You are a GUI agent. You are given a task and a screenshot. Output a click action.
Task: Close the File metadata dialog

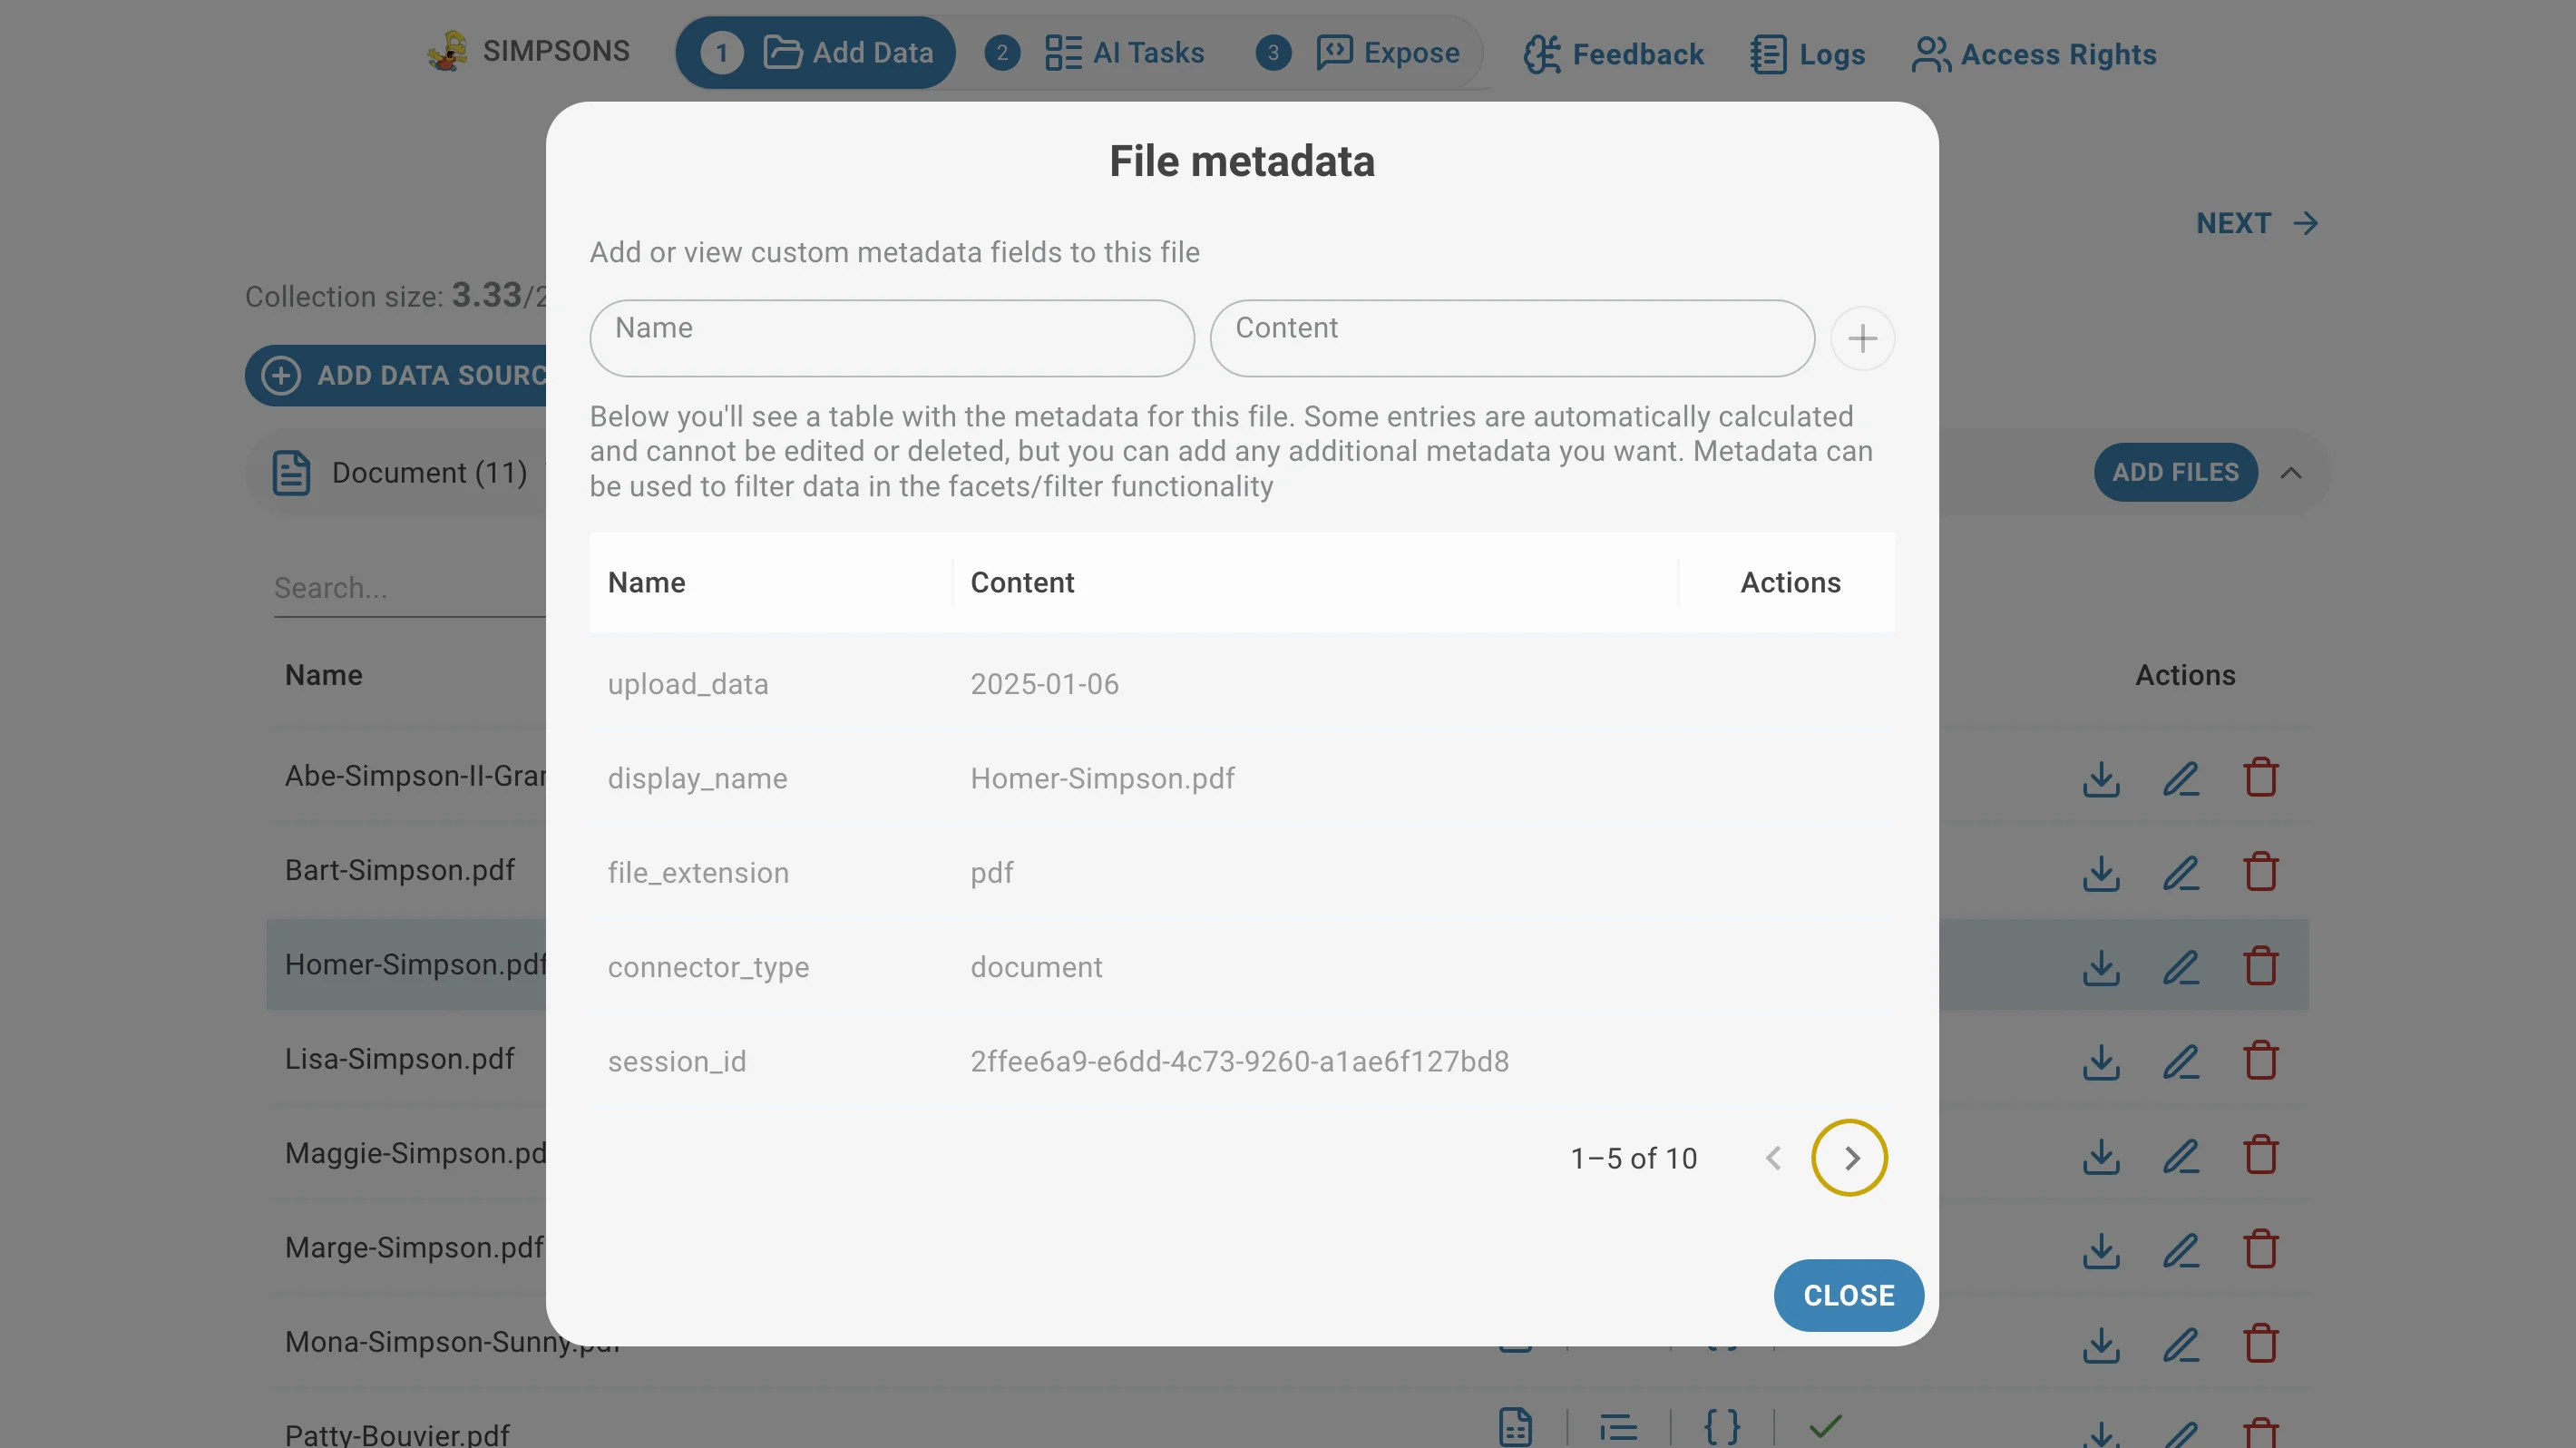pos(1848,1295)
